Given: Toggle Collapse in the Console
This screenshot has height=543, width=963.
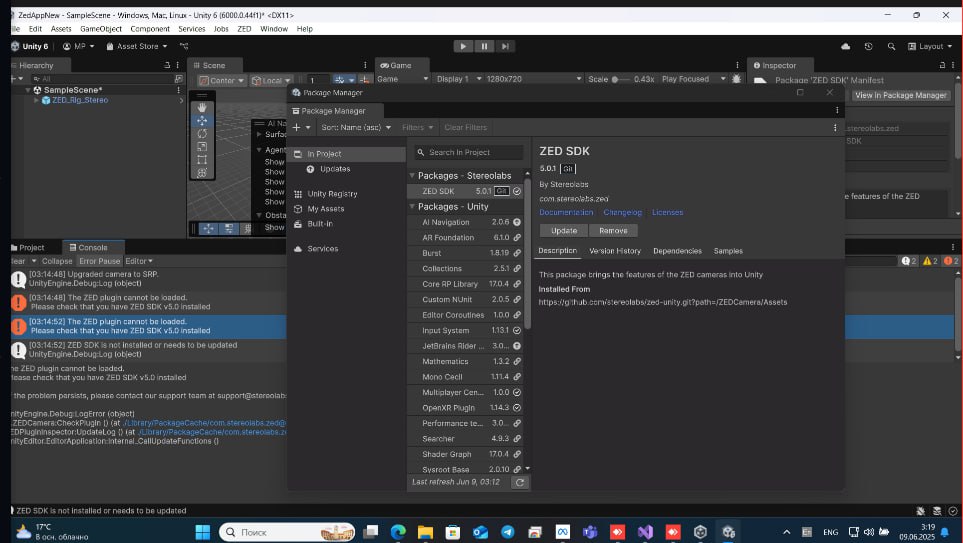Looking at the screenshot, I should [57, 261].
